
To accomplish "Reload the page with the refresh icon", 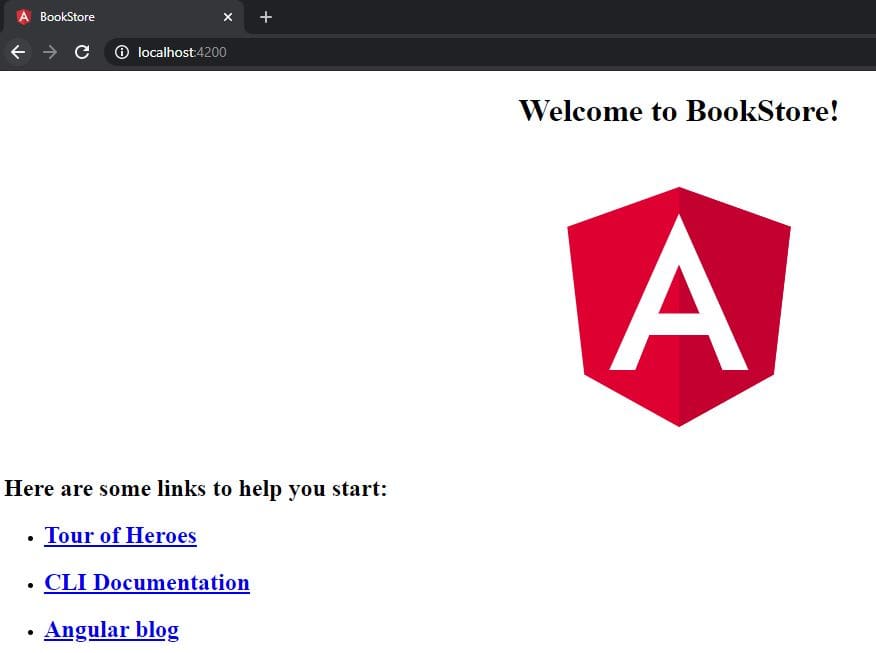I will point(82,52).
